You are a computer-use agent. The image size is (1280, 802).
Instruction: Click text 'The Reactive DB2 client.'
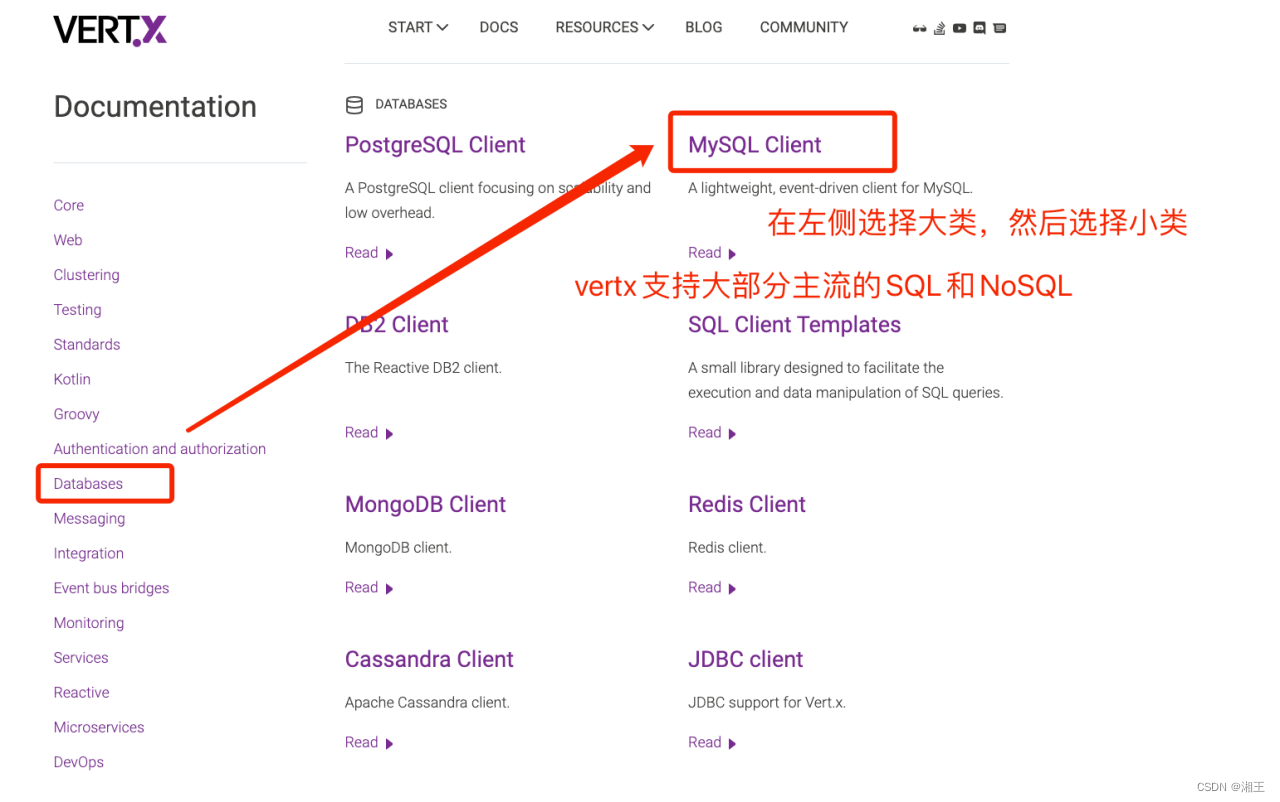coord(423,368)
